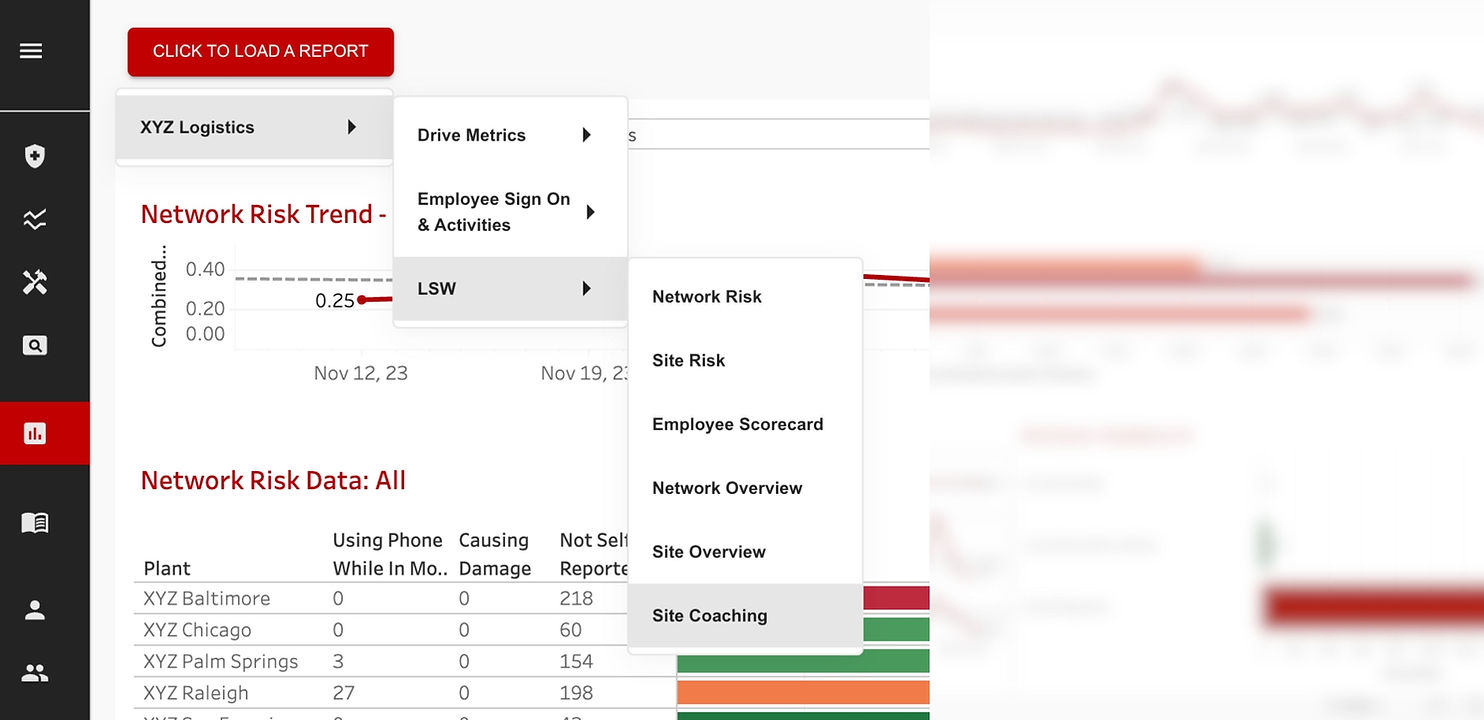The height and width of the screenshot is (720, 1484).
Task: Click the shield with plus sidebar icon
Action: click(35, 156)
